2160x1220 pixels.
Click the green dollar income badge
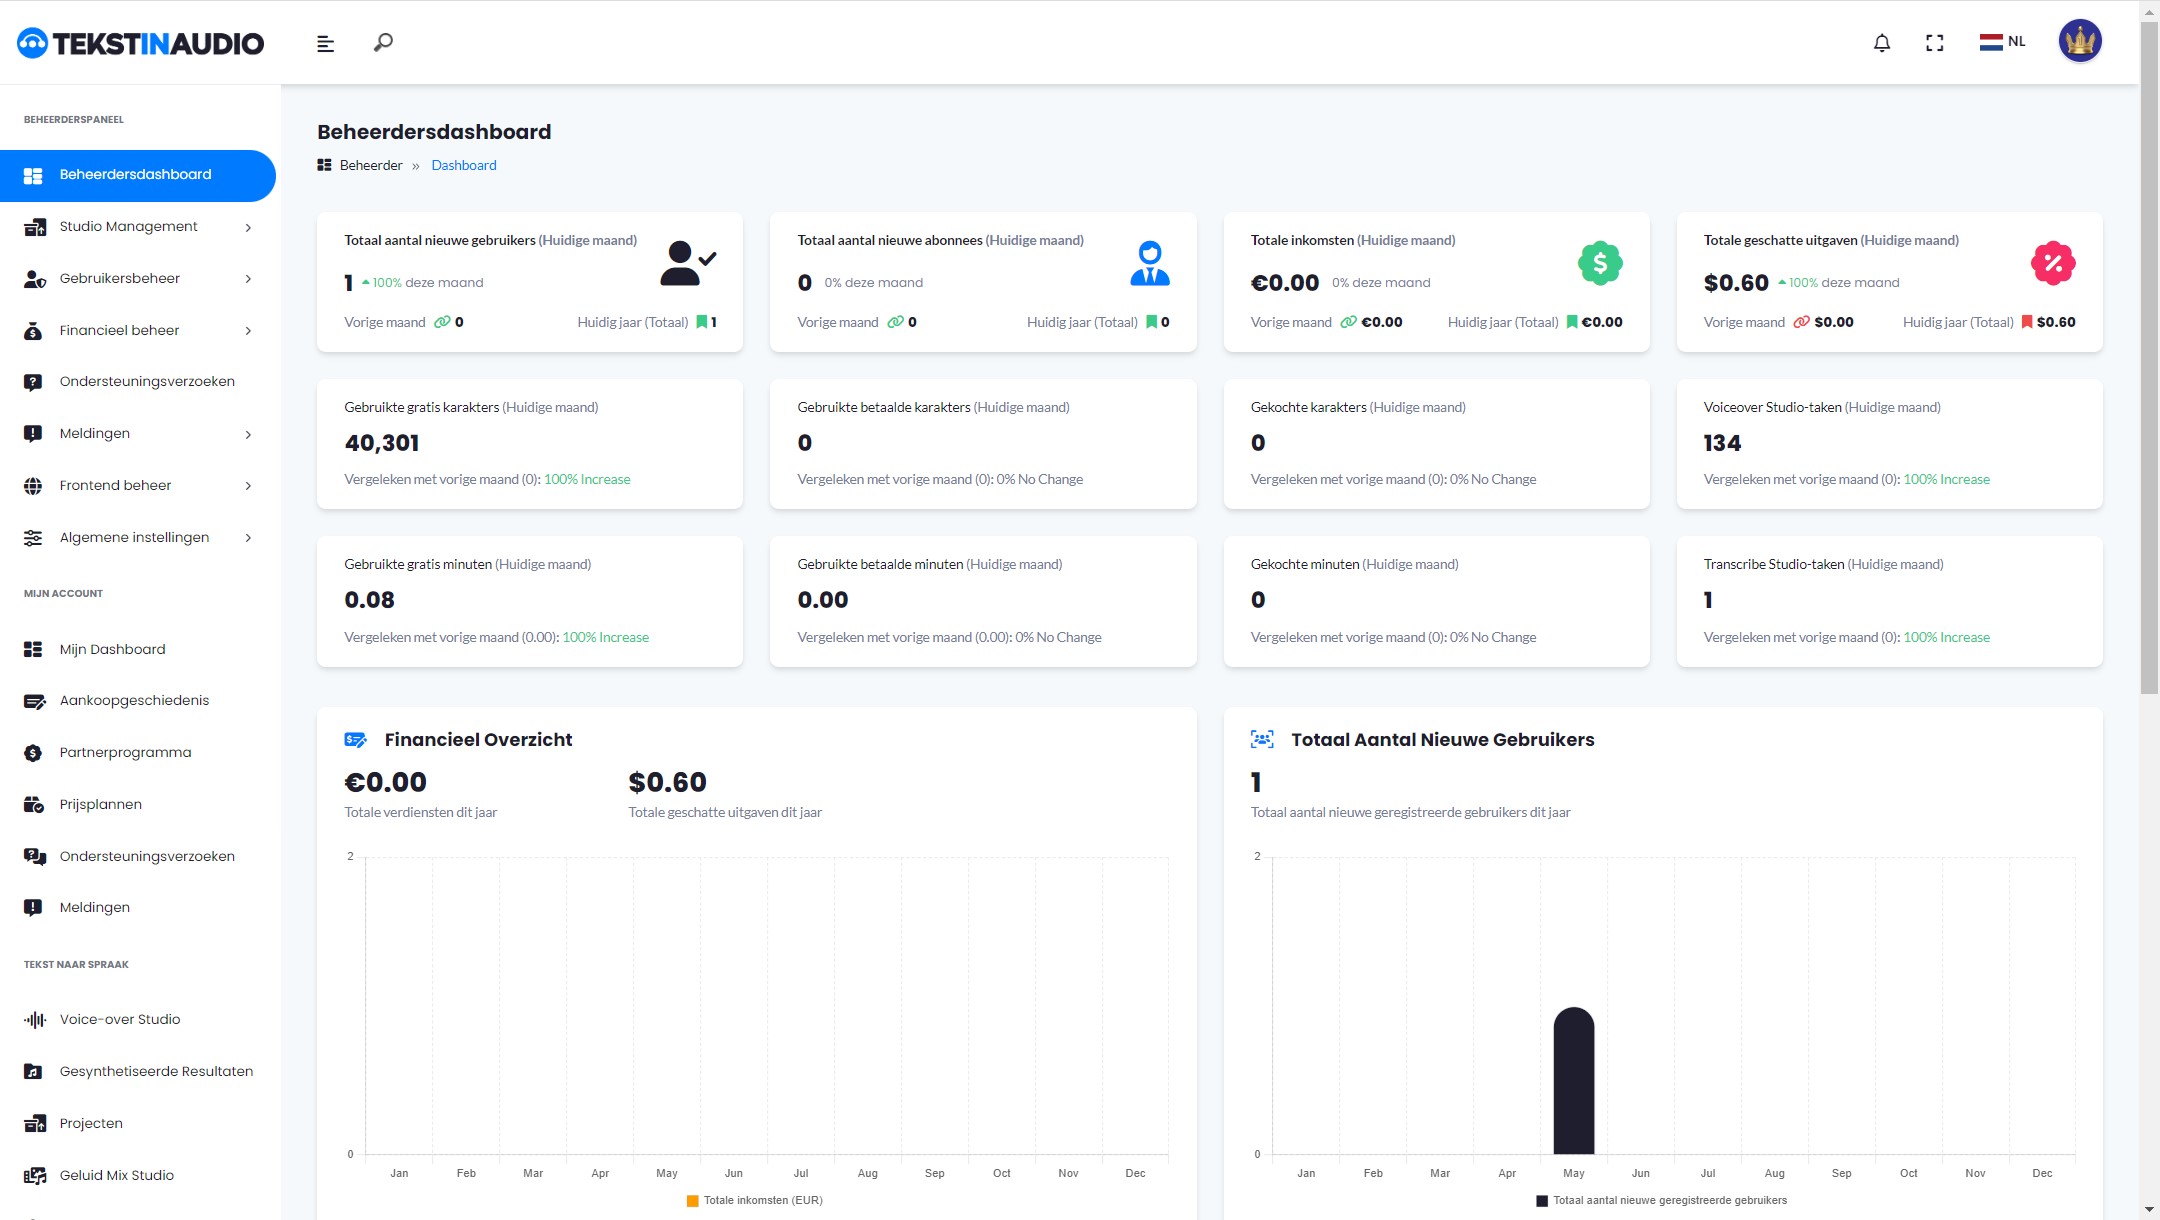pos(1600,263)
